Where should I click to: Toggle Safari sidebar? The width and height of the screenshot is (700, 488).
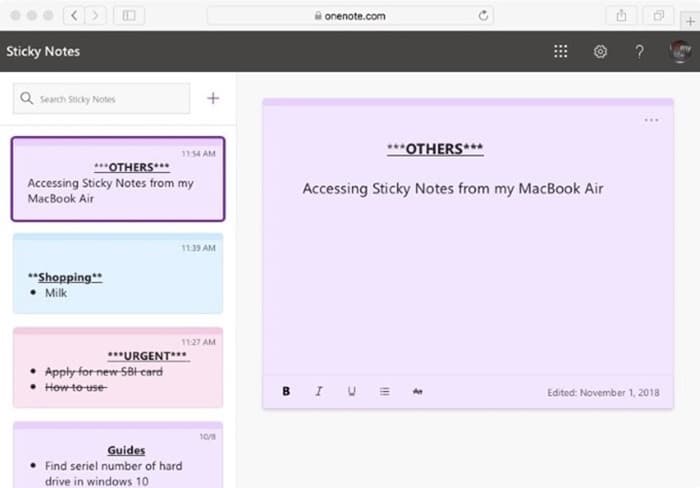click(x=129, y=16)
